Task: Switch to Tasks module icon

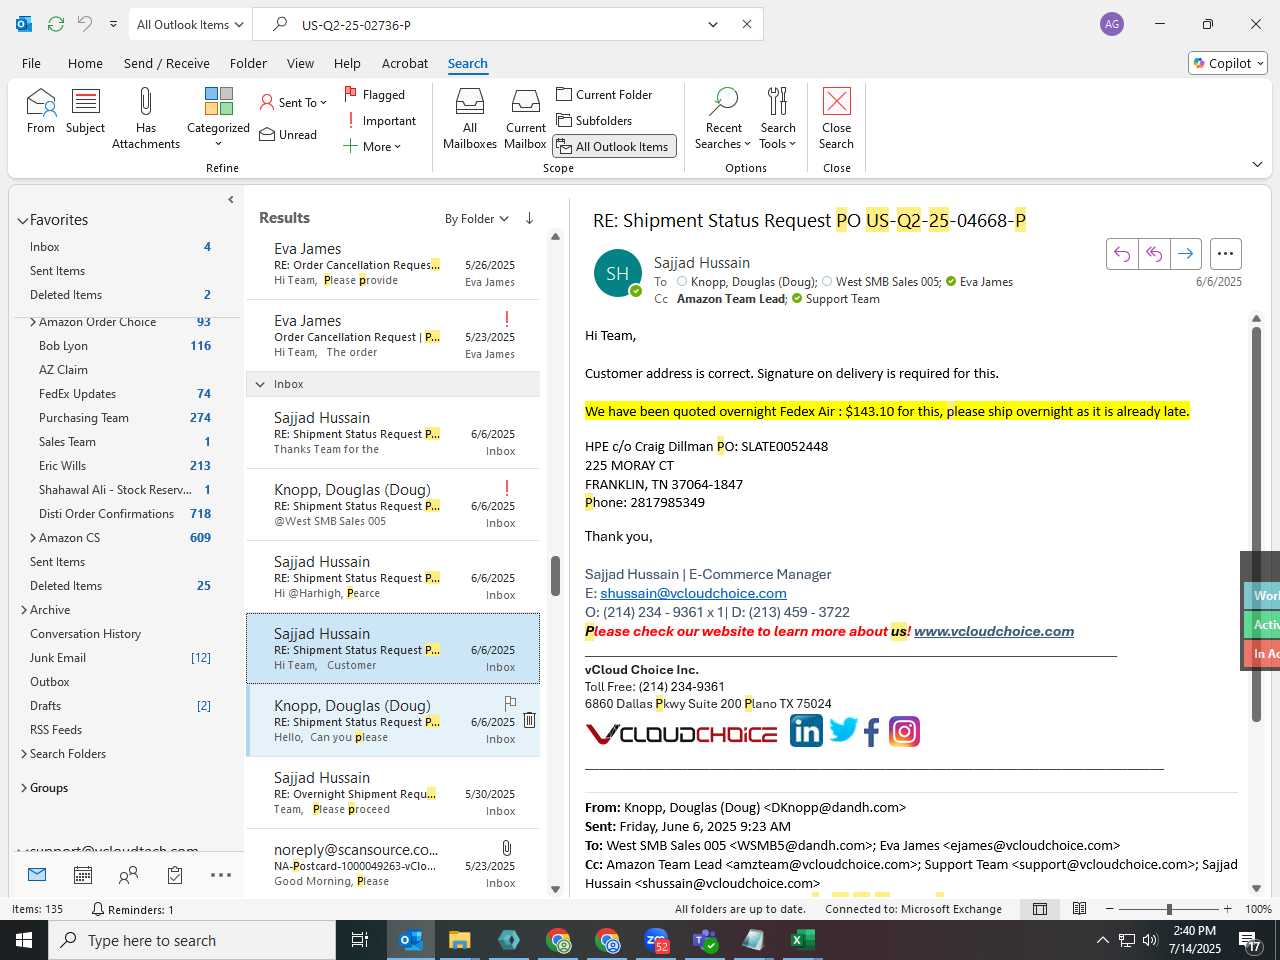Action: point(175,875)
